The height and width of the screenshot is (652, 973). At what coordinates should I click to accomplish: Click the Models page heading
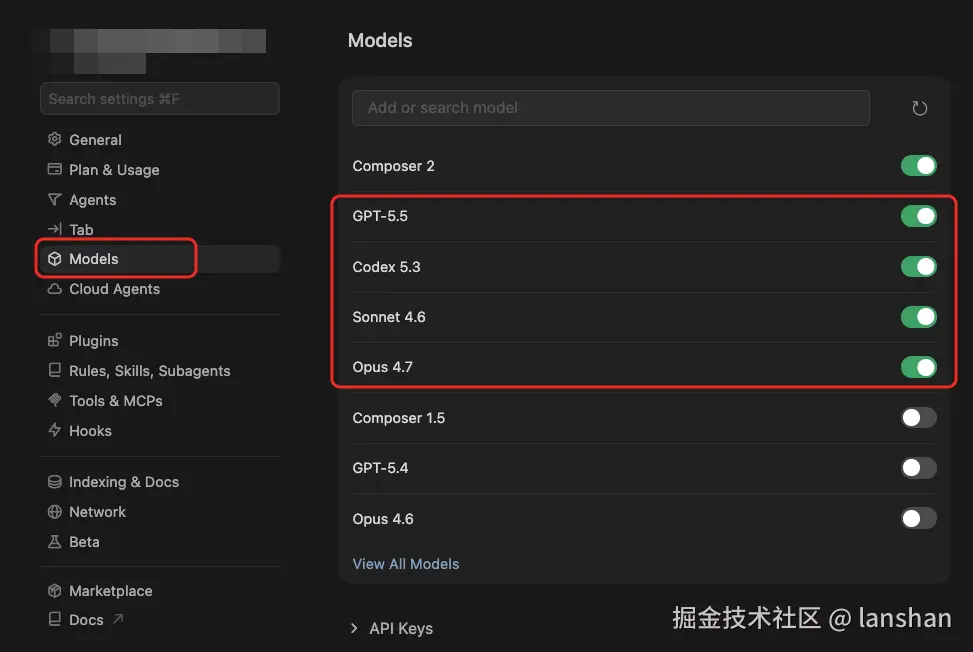tap(380, 40)
